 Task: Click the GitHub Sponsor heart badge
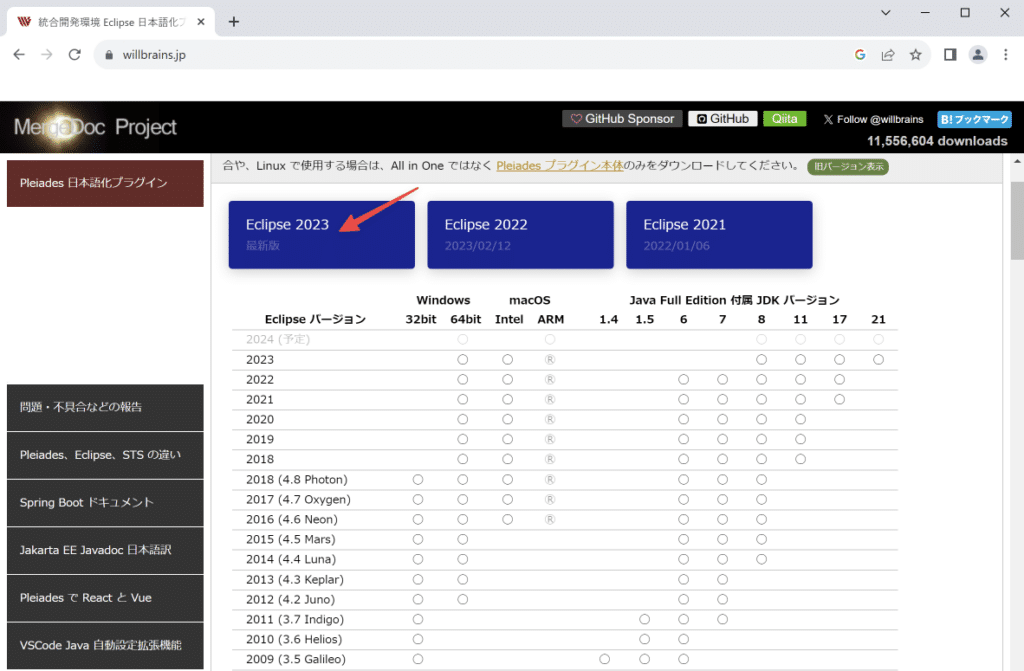tap(622, 118)
